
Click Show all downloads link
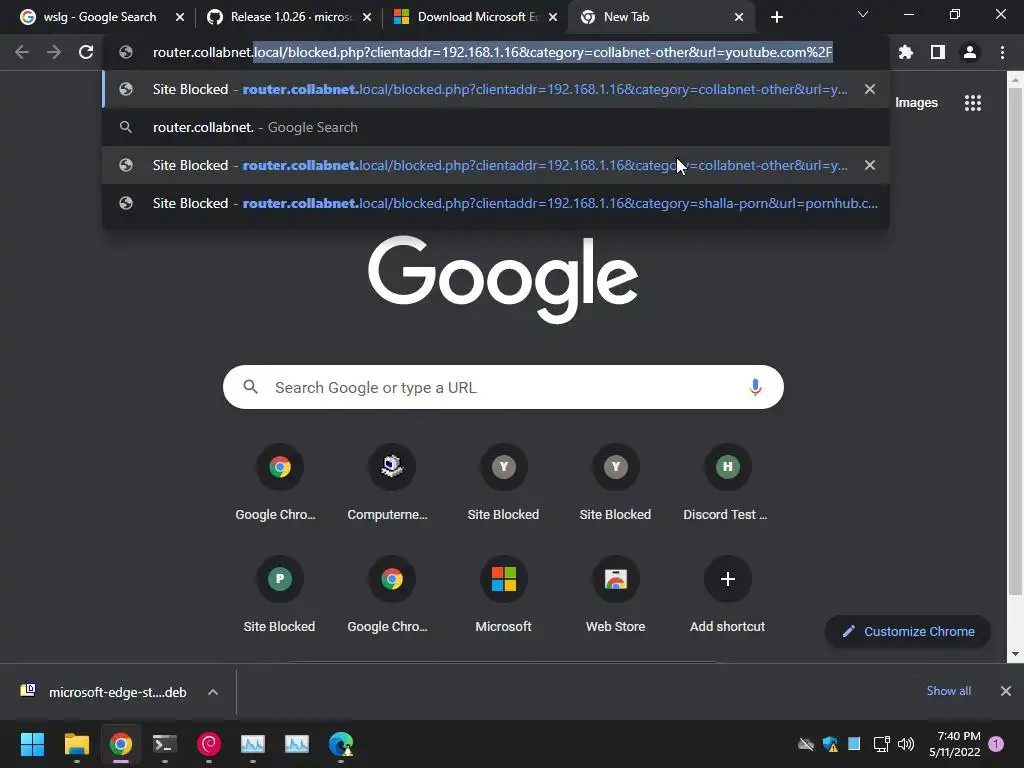click(948, 691)
